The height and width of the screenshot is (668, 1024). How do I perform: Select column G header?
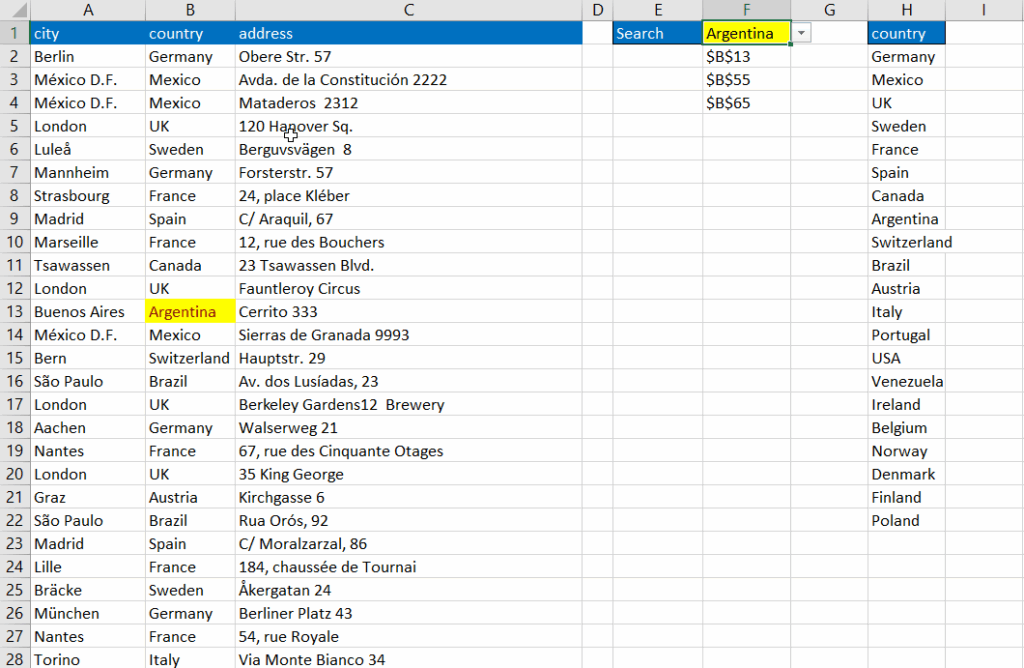829,10
